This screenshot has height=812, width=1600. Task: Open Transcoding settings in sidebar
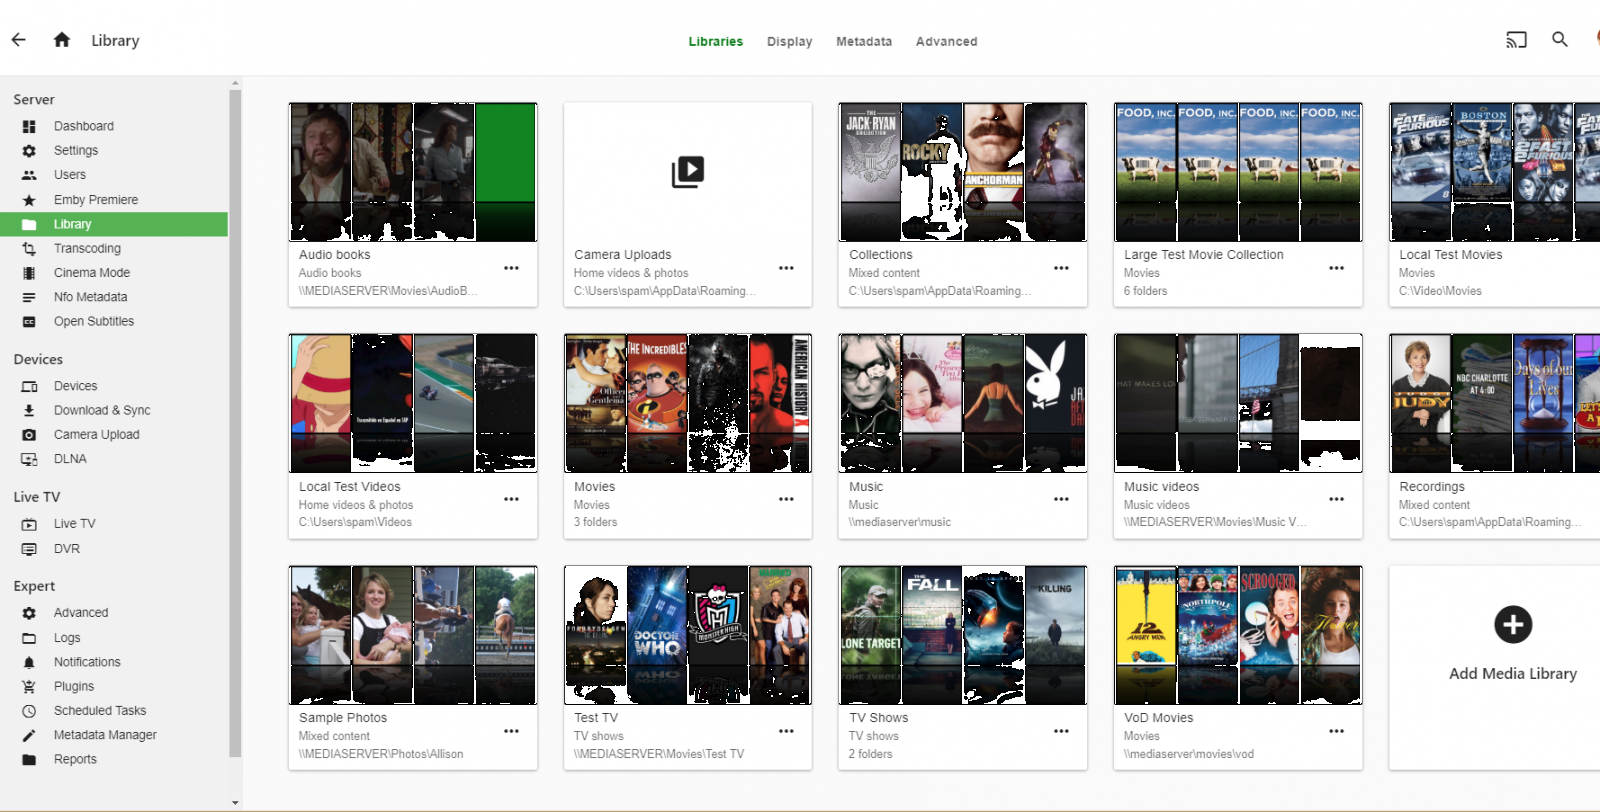click(87, 248)
